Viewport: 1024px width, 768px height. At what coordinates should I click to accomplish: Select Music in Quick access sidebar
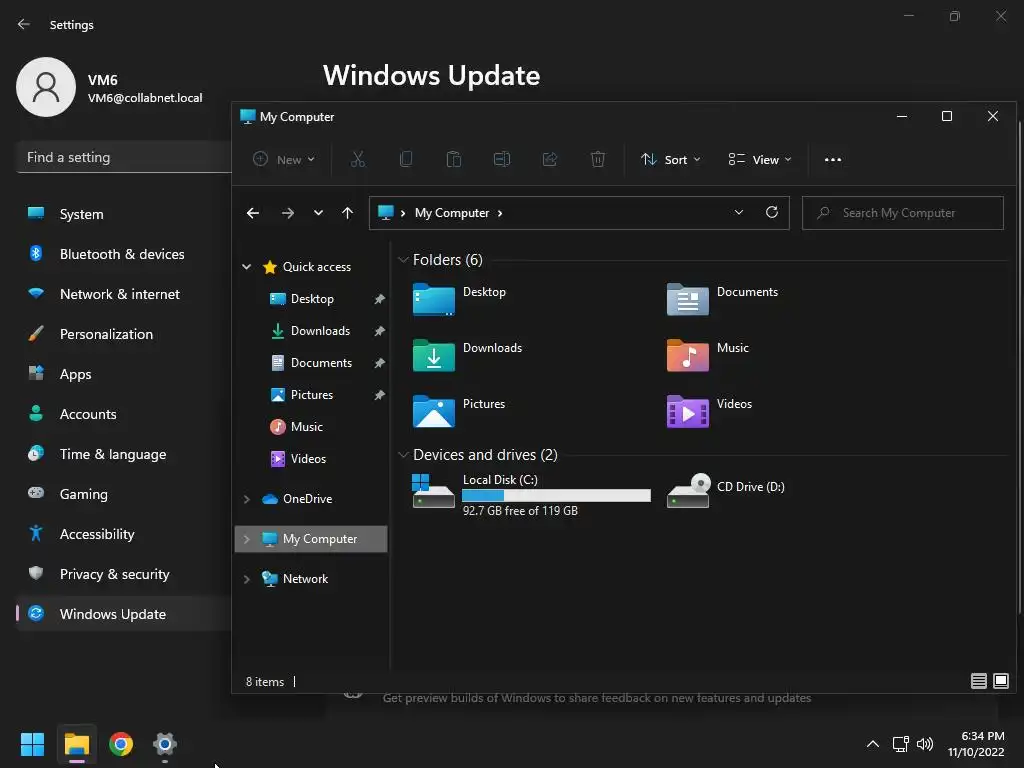[x=297, y=427]
